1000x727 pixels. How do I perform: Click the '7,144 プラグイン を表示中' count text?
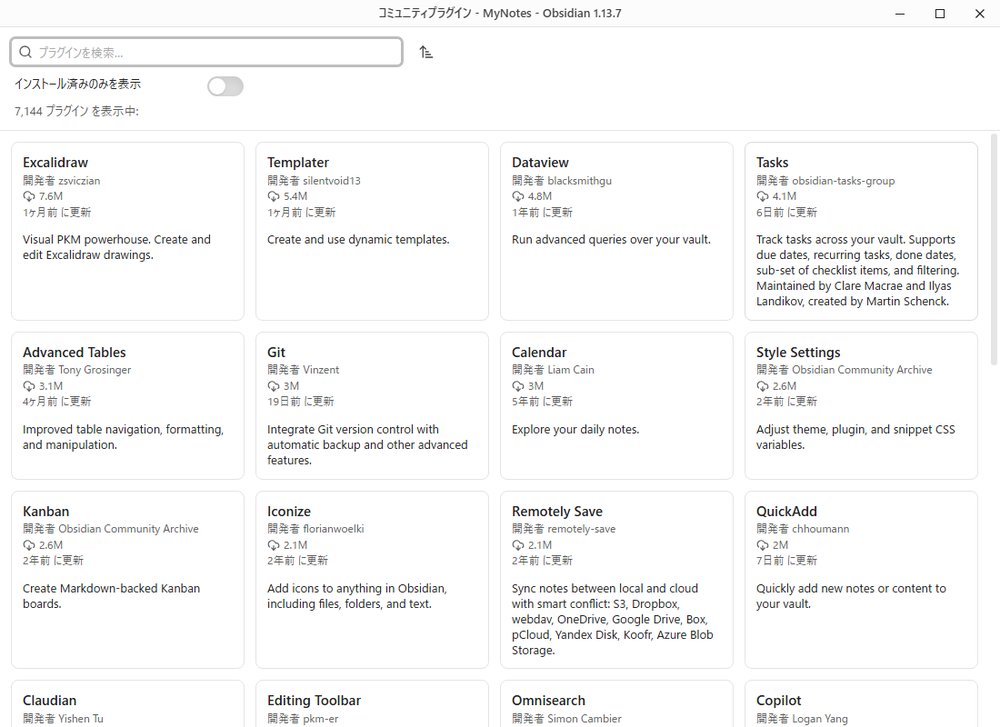pos(77,111)
